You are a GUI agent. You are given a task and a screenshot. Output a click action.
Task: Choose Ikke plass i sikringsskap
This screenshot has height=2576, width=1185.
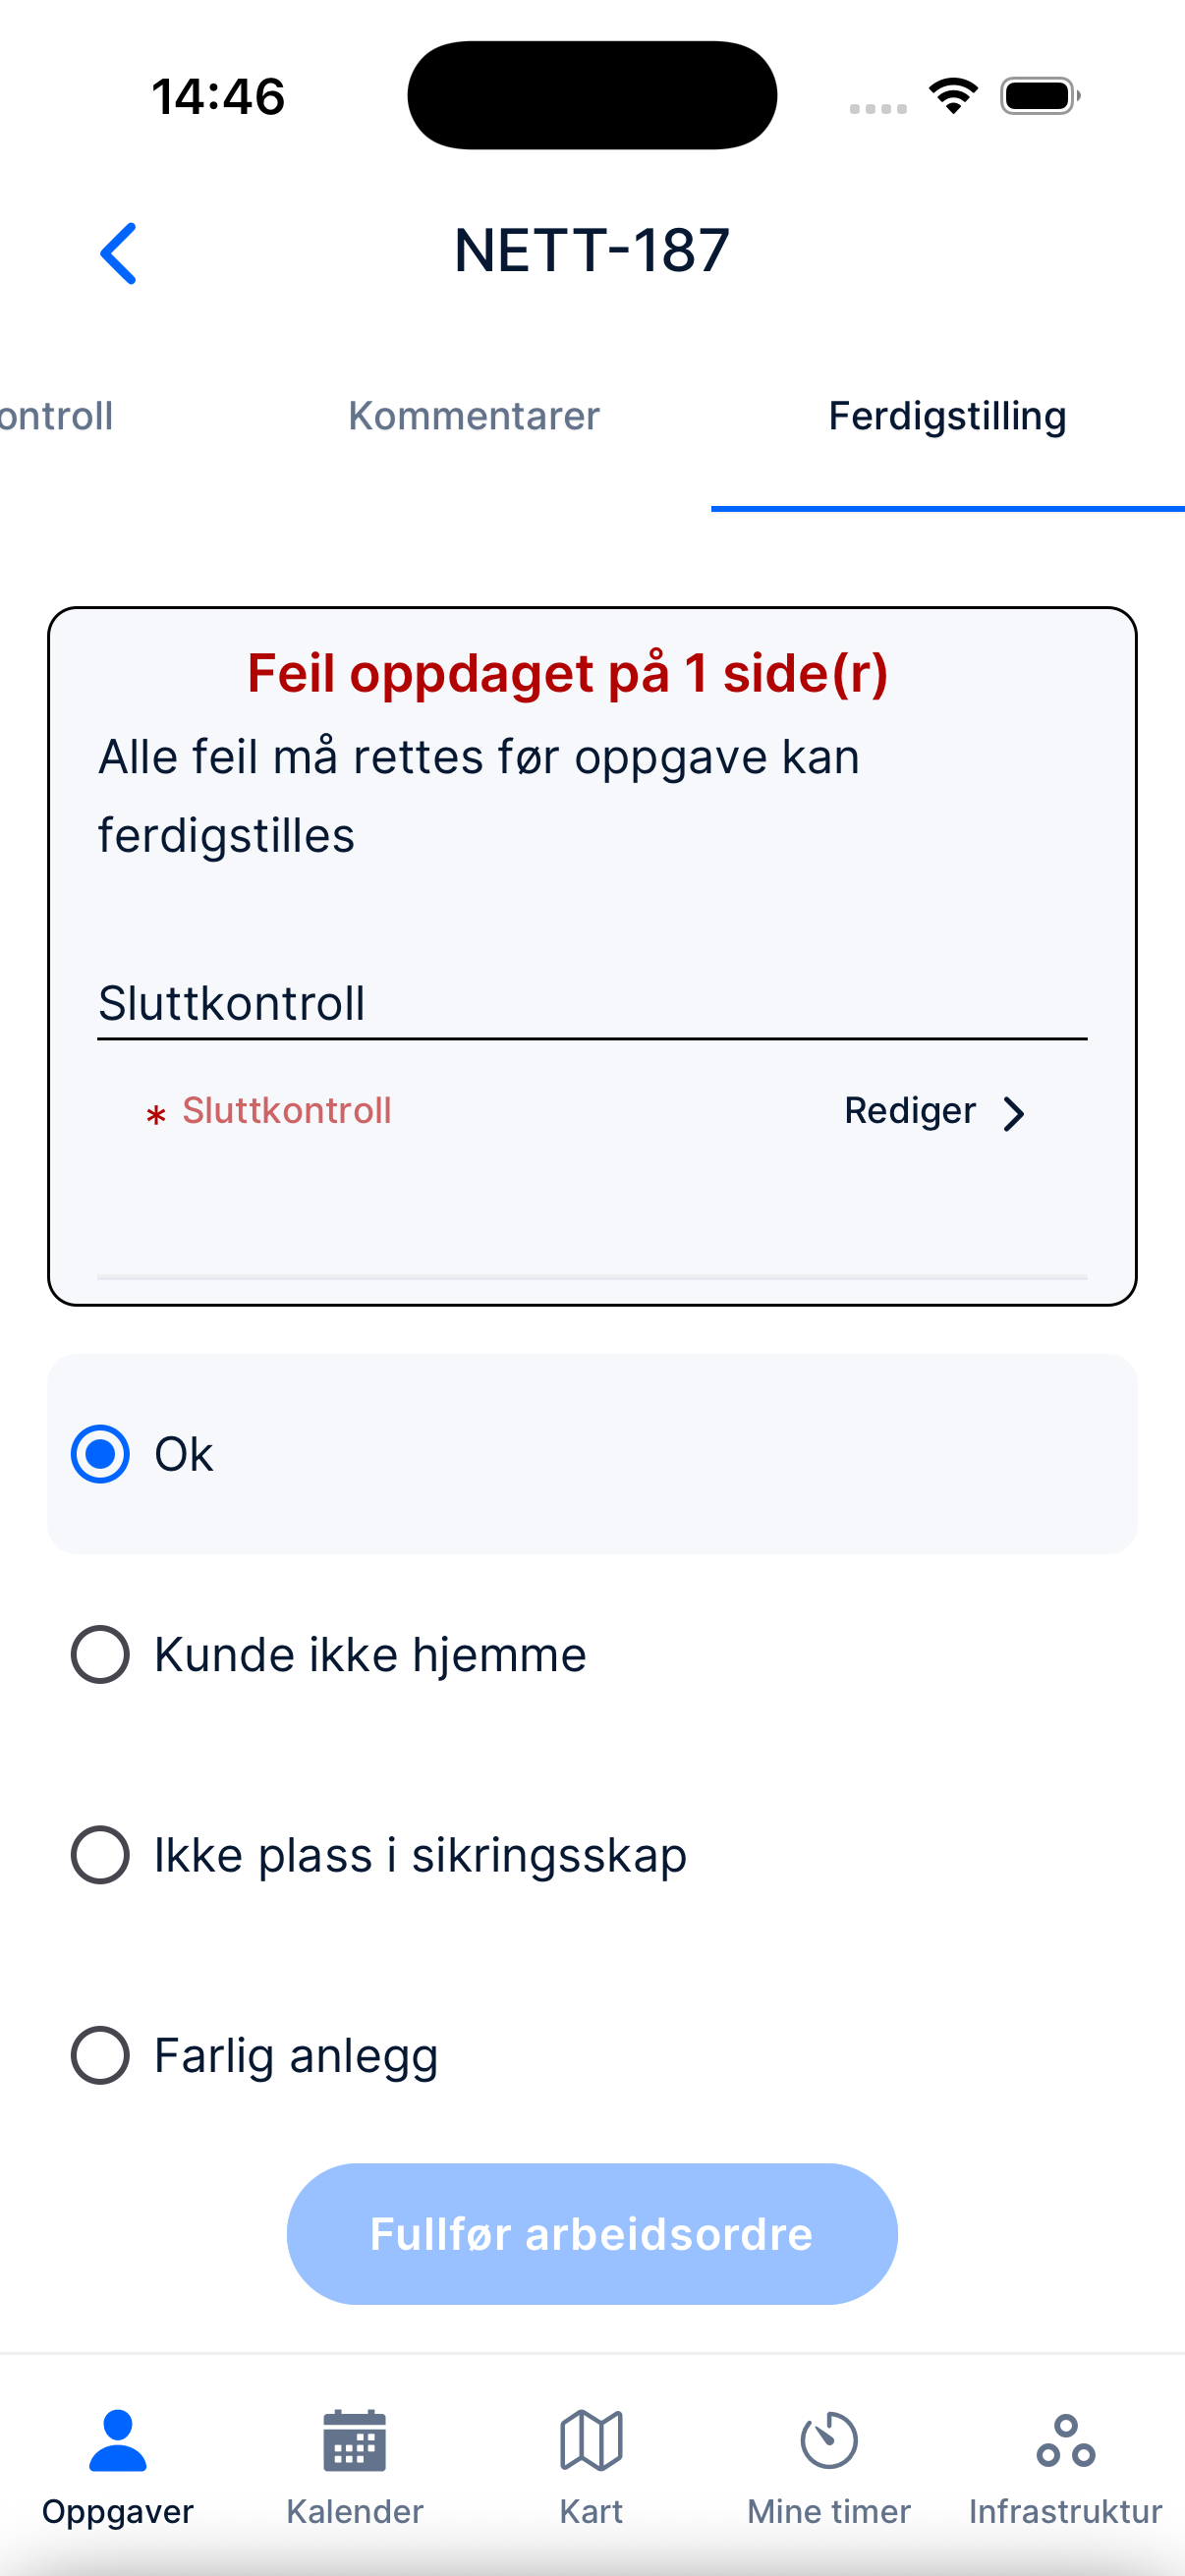point(100,1855)
